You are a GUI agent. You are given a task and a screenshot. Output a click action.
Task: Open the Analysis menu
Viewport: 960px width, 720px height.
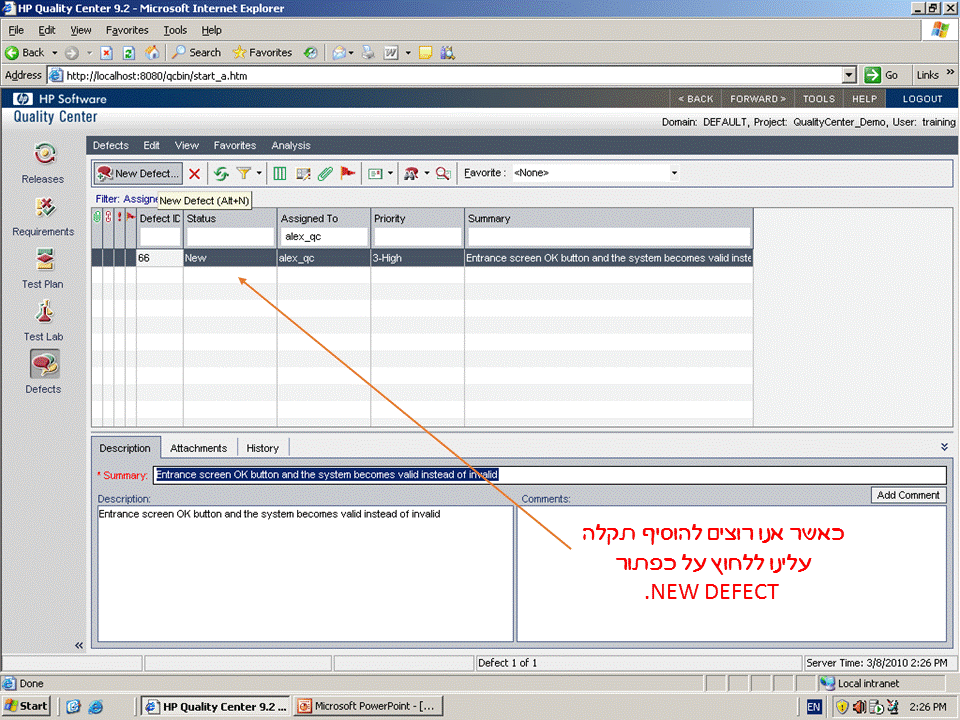pos(291,146)
